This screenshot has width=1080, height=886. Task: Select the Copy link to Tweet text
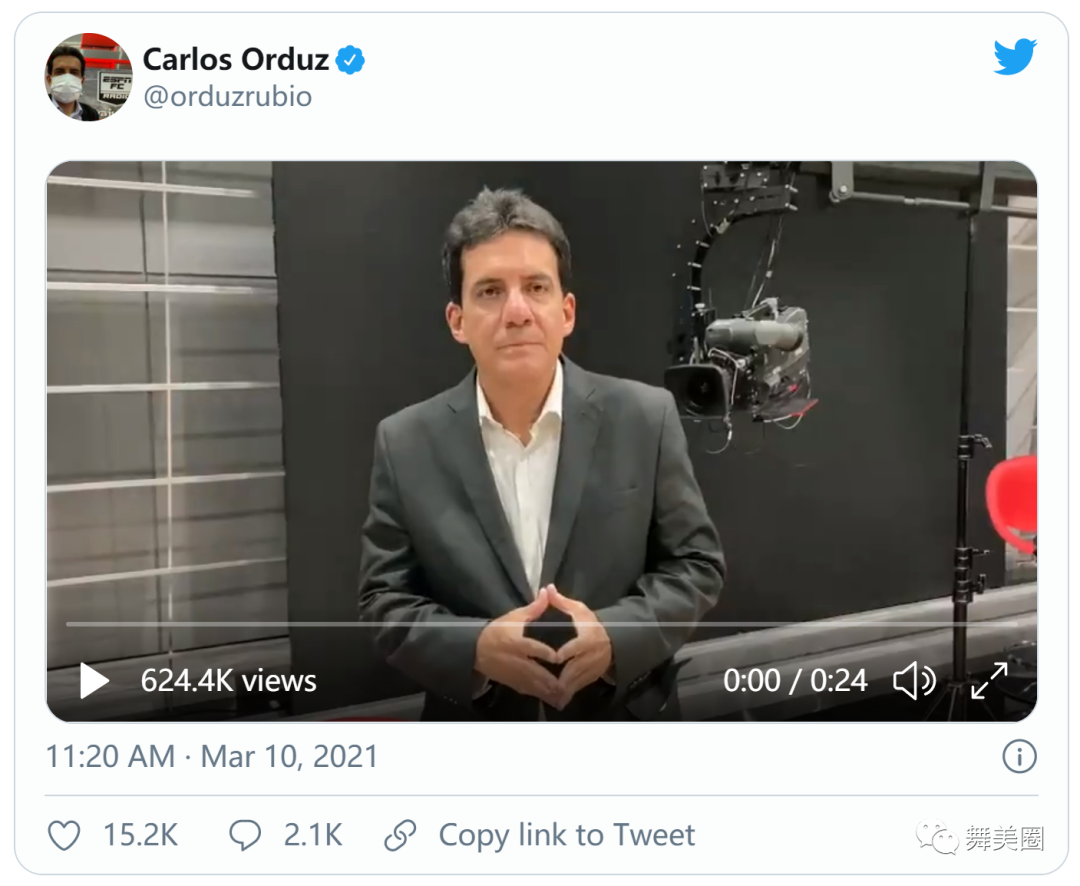566,835
